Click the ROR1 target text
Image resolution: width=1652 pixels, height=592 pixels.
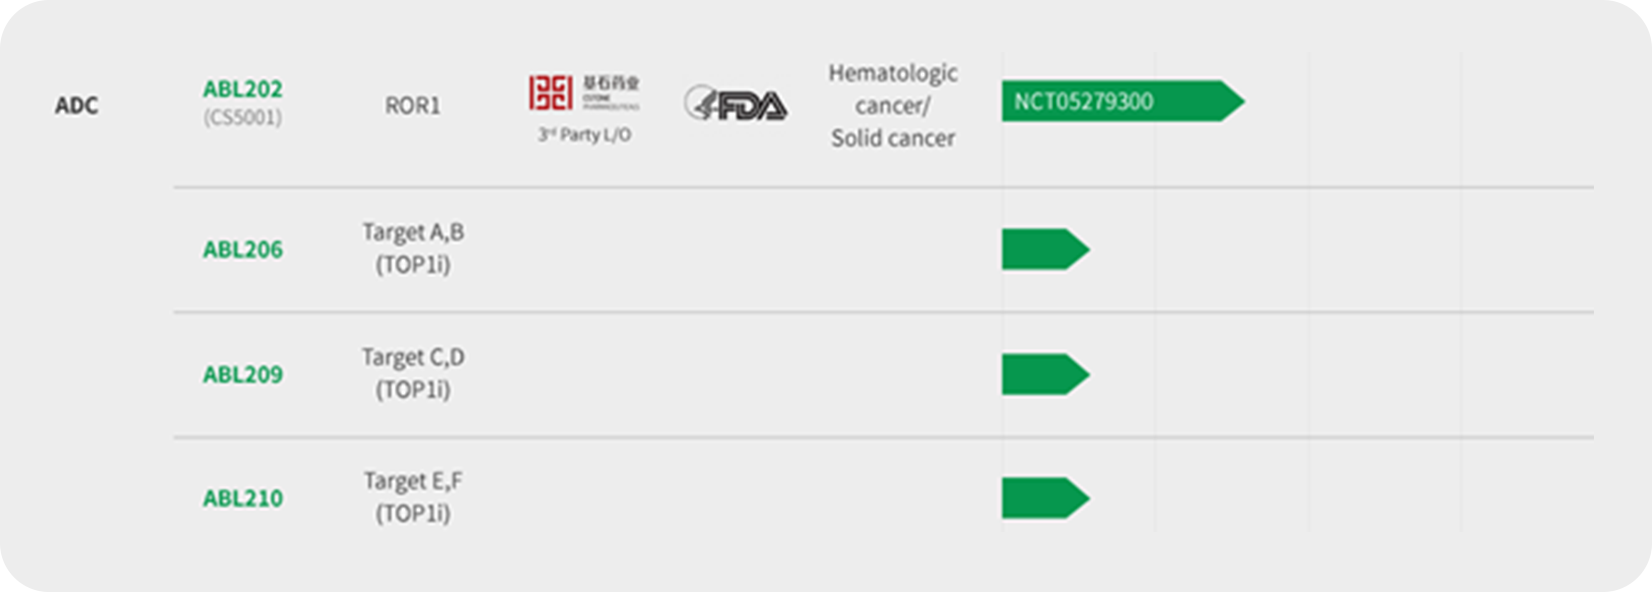[x=412, y=105]
